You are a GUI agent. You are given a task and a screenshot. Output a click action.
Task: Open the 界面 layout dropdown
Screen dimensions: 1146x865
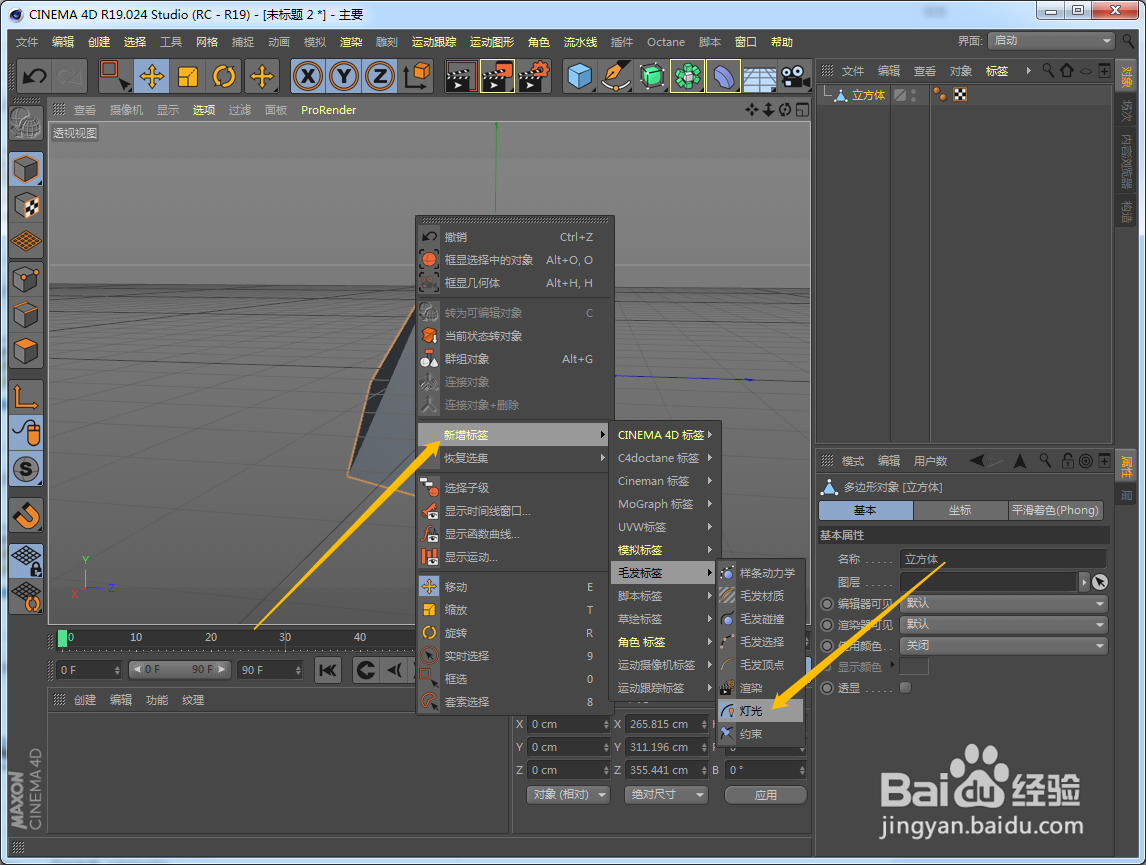point(1050,41)
